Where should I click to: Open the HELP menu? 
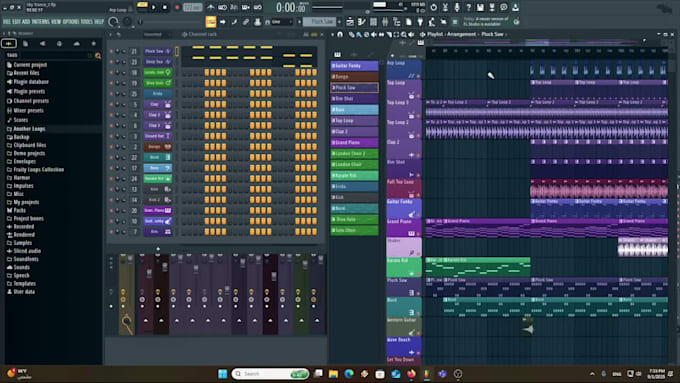click(x=99, y=21)
